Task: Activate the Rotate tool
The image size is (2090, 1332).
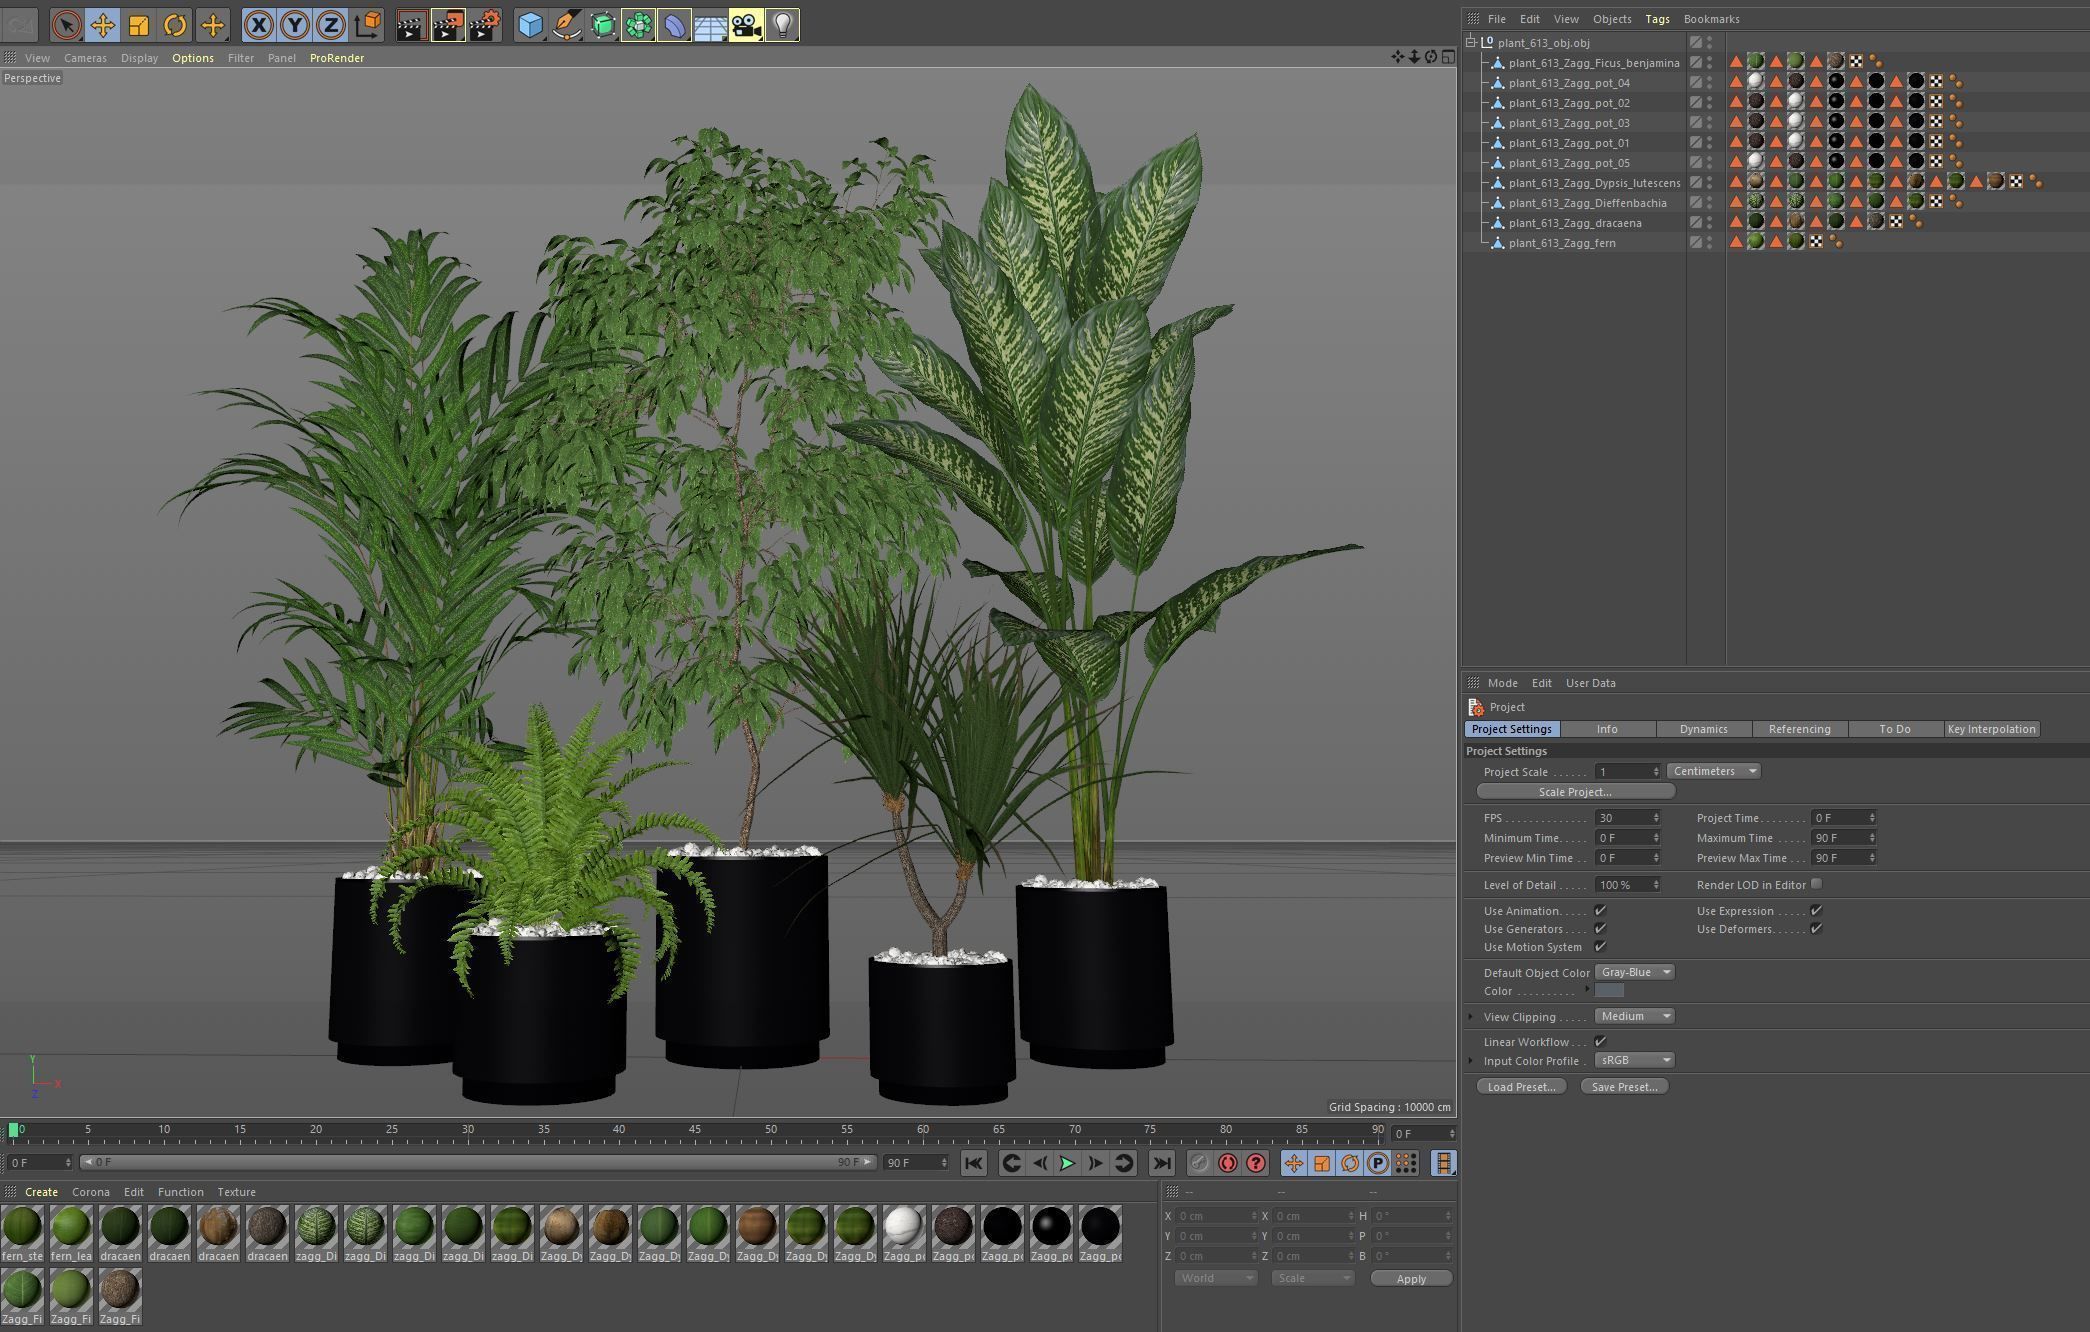Action: click(175, 25)
